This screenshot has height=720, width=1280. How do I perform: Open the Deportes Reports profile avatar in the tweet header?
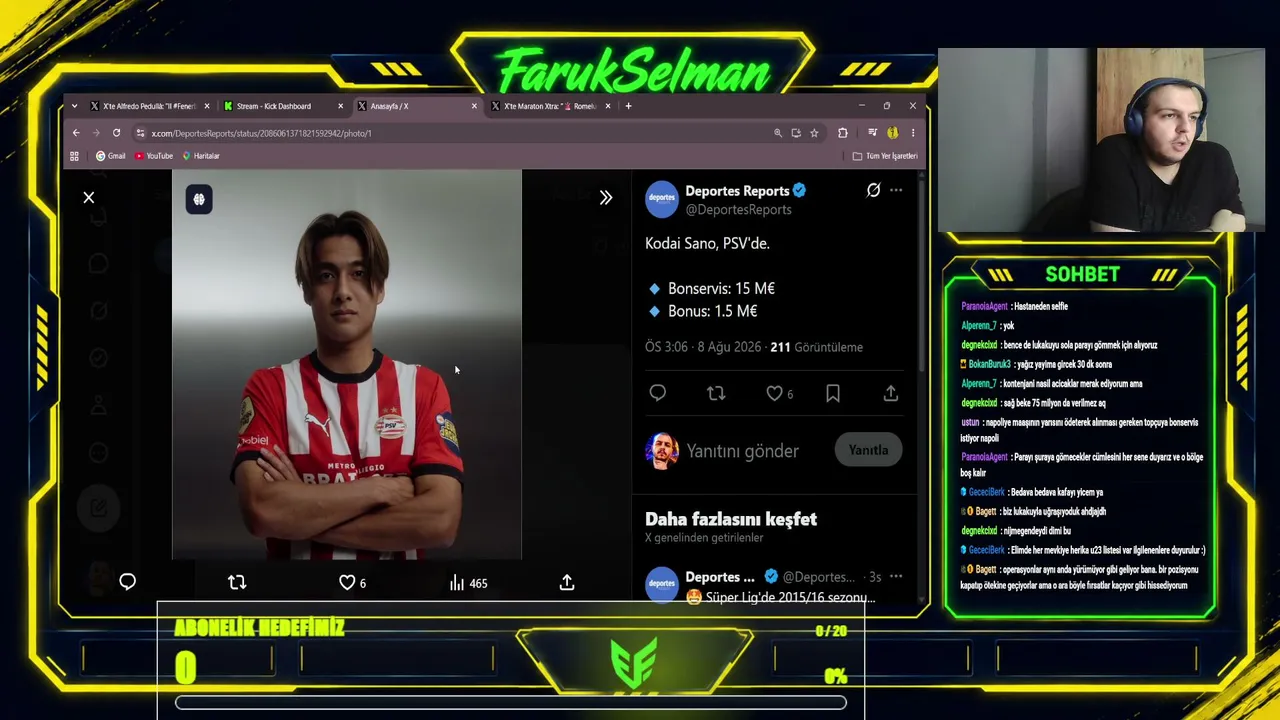click(x=662, y=199)
